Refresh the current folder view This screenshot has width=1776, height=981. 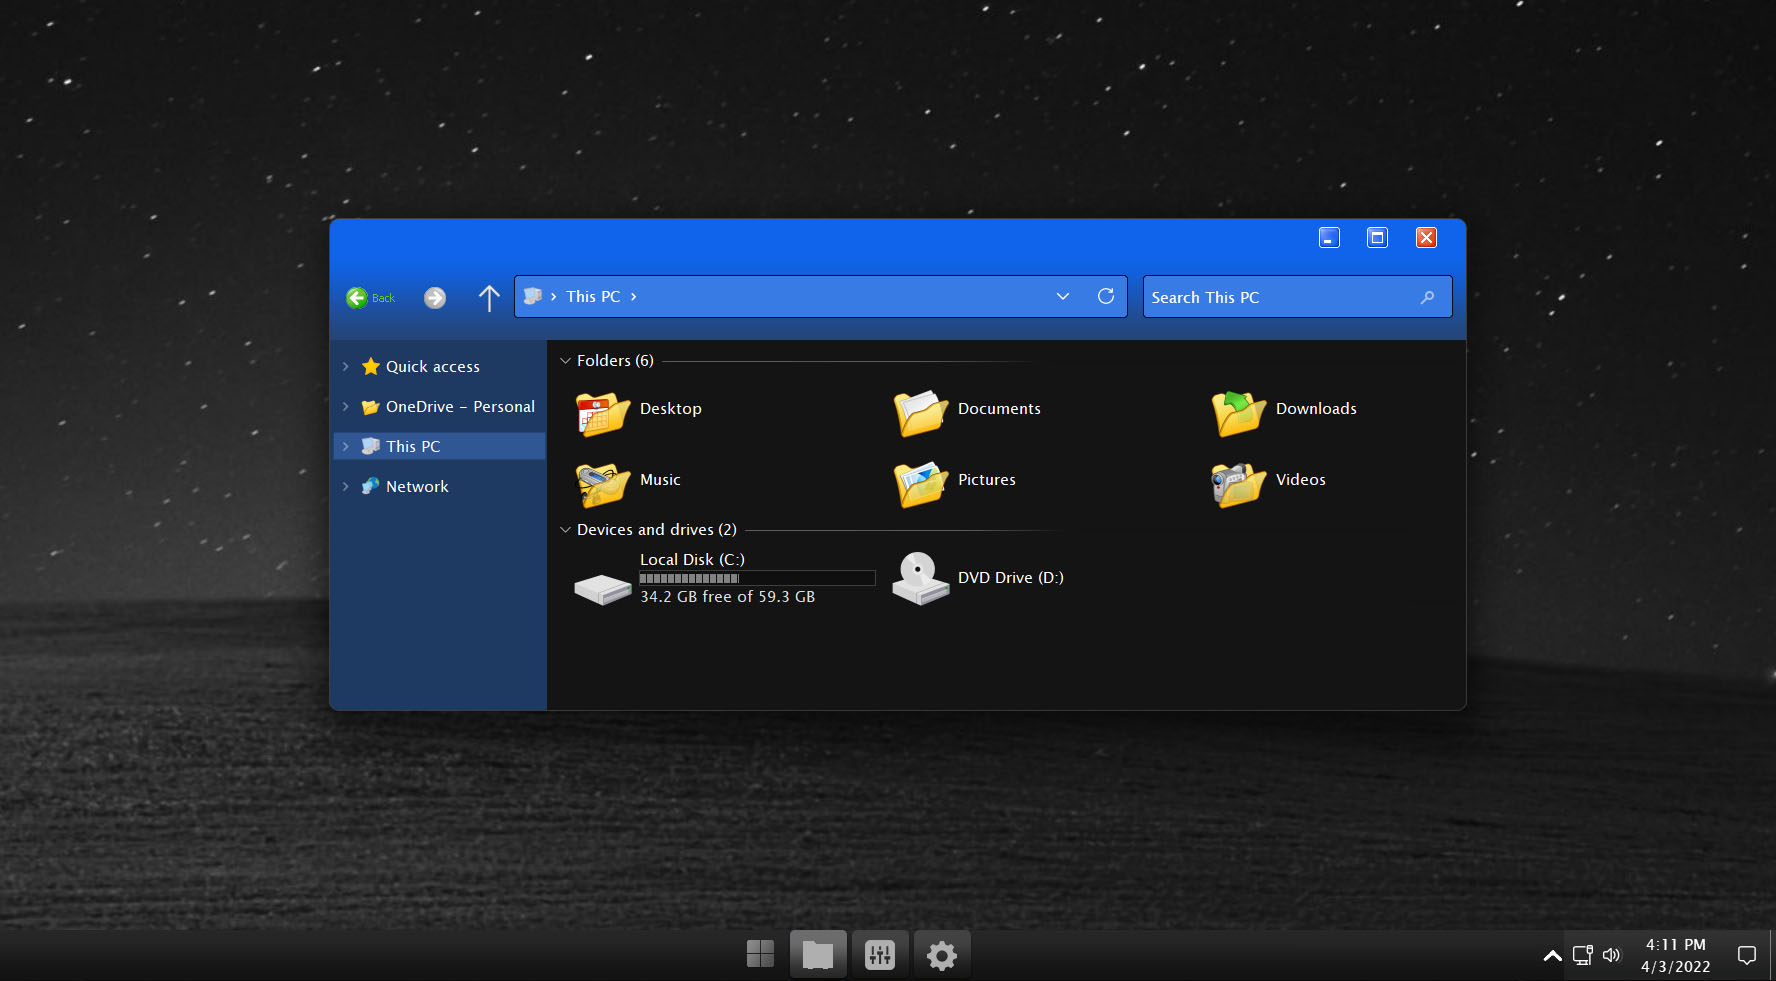coord(1106,296)
